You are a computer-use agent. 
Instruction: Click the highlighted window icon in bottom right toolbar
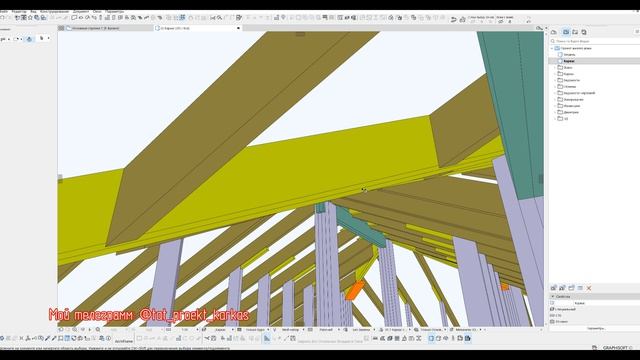point(431,338)
